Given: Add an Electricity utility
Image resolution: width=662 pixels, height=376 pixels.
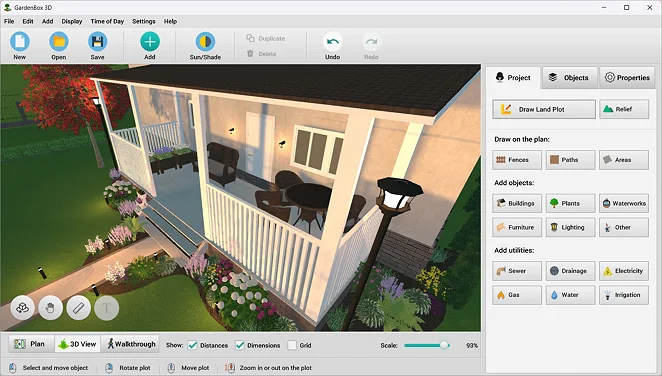Looking at the screenshot, I should click(624, 271).
